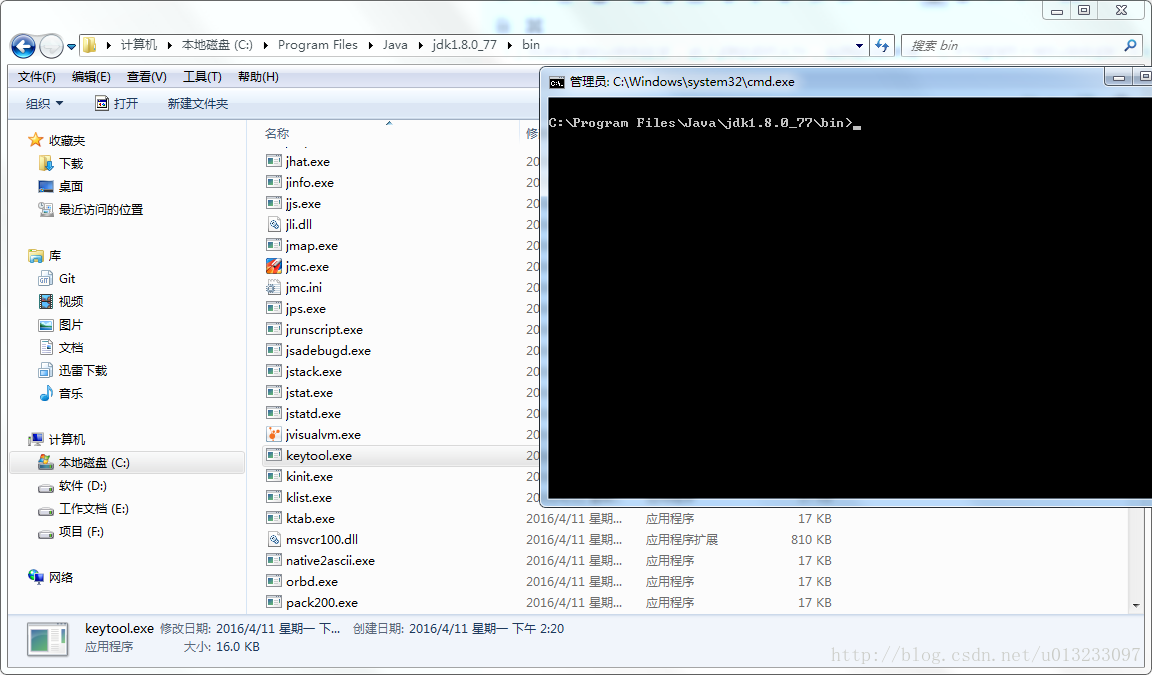Click the Back navigation arrow
The height and width of the screenshot is (675, 1152).
coord(23,46)
